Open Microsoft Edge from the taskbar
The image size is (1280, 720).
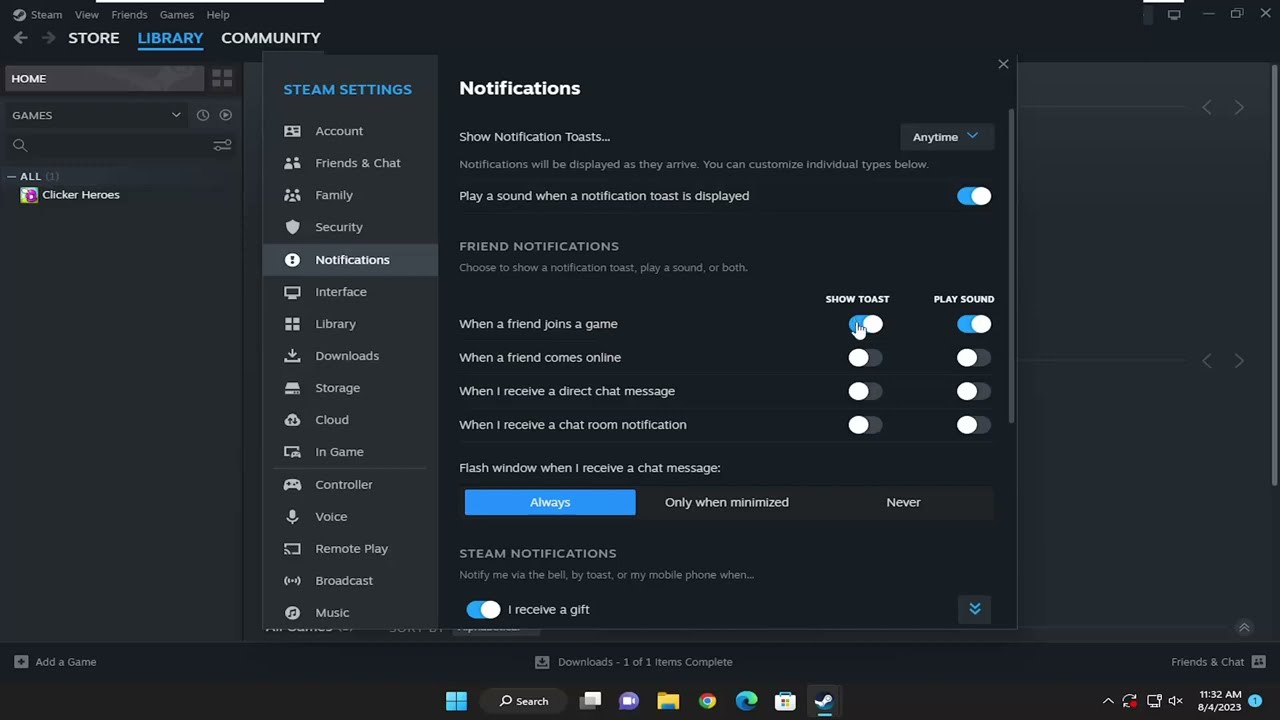(x=746, y=701)
